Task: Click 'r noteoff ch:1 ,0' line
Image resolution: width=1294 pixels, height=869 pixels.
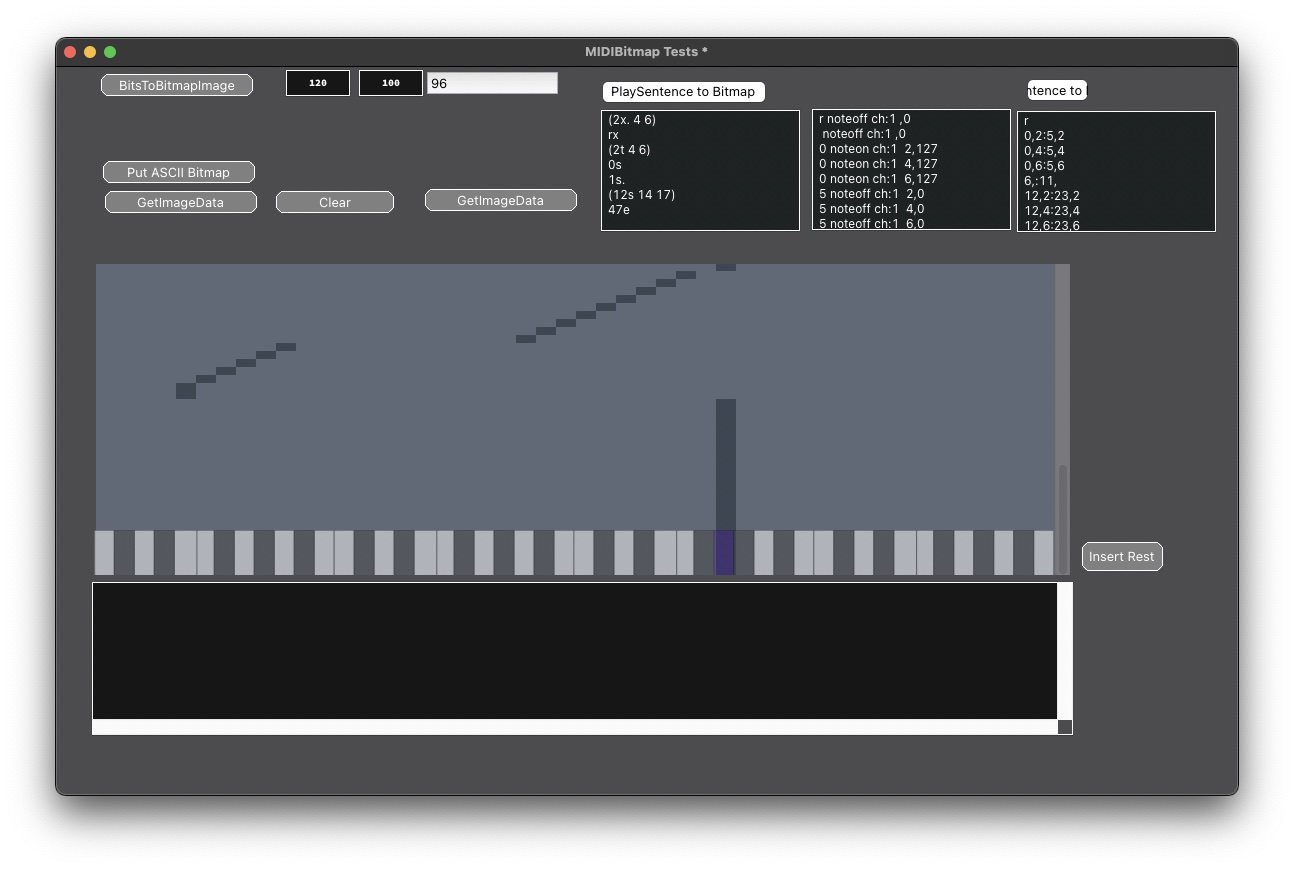Action: (x=863, y=118)
